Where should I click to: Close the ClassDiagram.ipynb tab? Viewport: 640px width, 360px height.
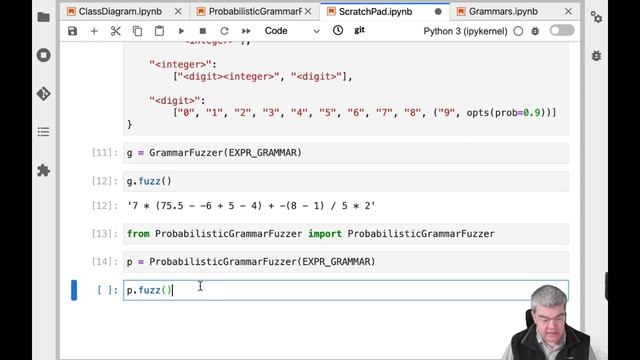(x=178, y=11)
